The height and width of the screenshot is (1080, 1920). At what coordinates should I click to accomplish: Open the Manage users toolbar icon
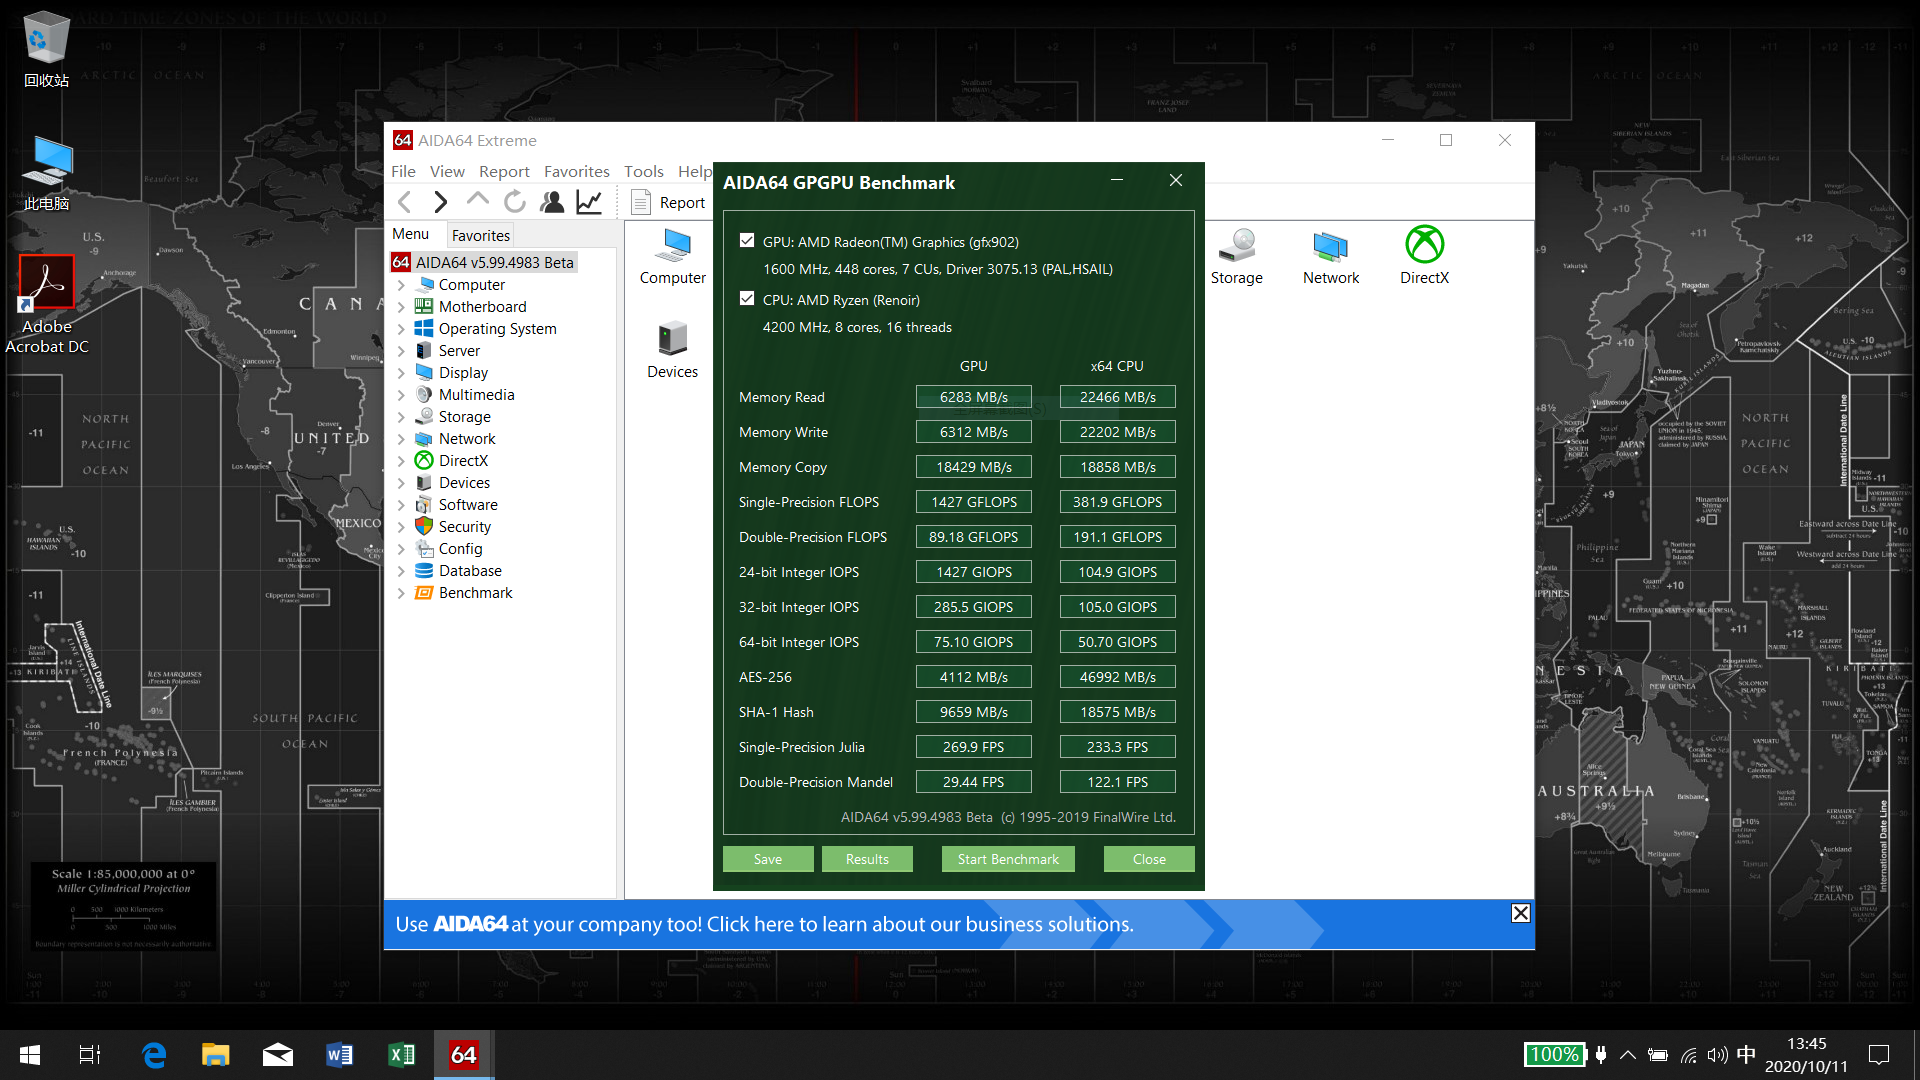click(552, 202)
